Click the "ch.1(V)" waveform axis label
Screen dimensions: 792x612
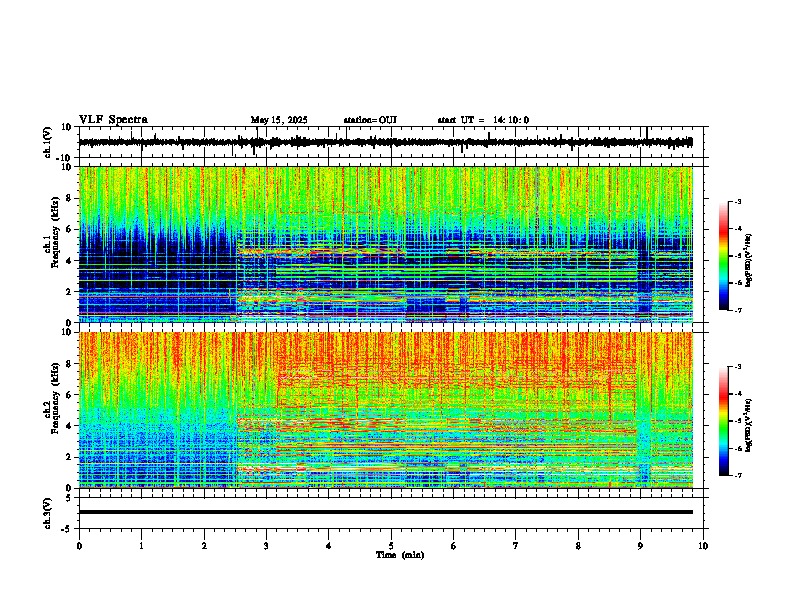click(x=48, y=142)
